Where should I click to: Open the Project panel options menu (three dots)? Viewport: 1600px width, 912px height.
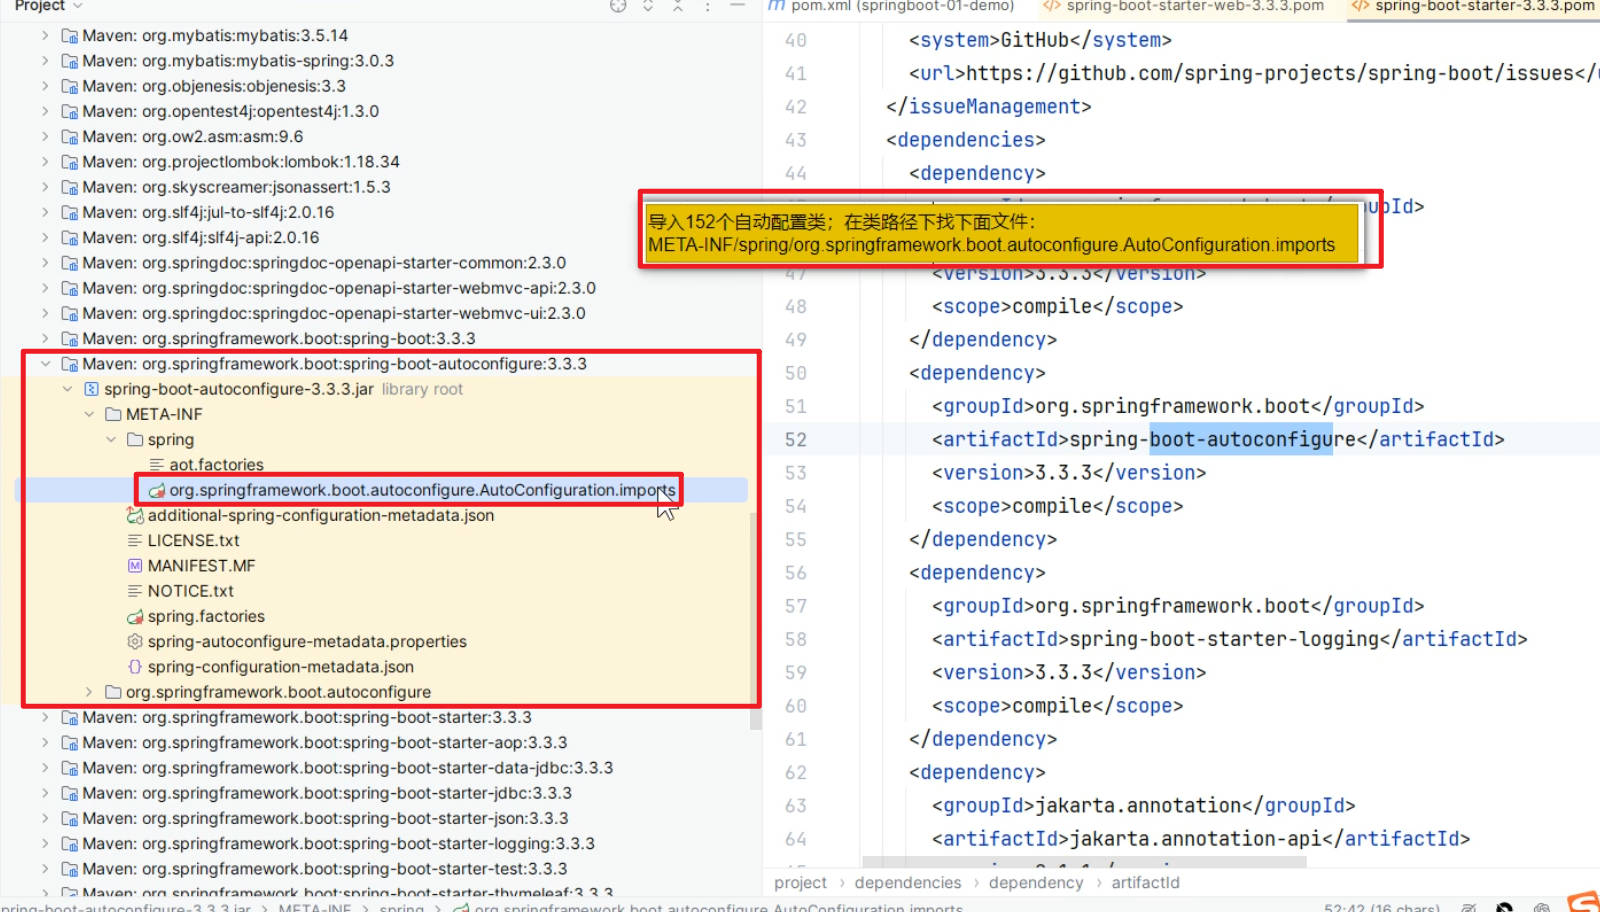[x=707, y=6]
